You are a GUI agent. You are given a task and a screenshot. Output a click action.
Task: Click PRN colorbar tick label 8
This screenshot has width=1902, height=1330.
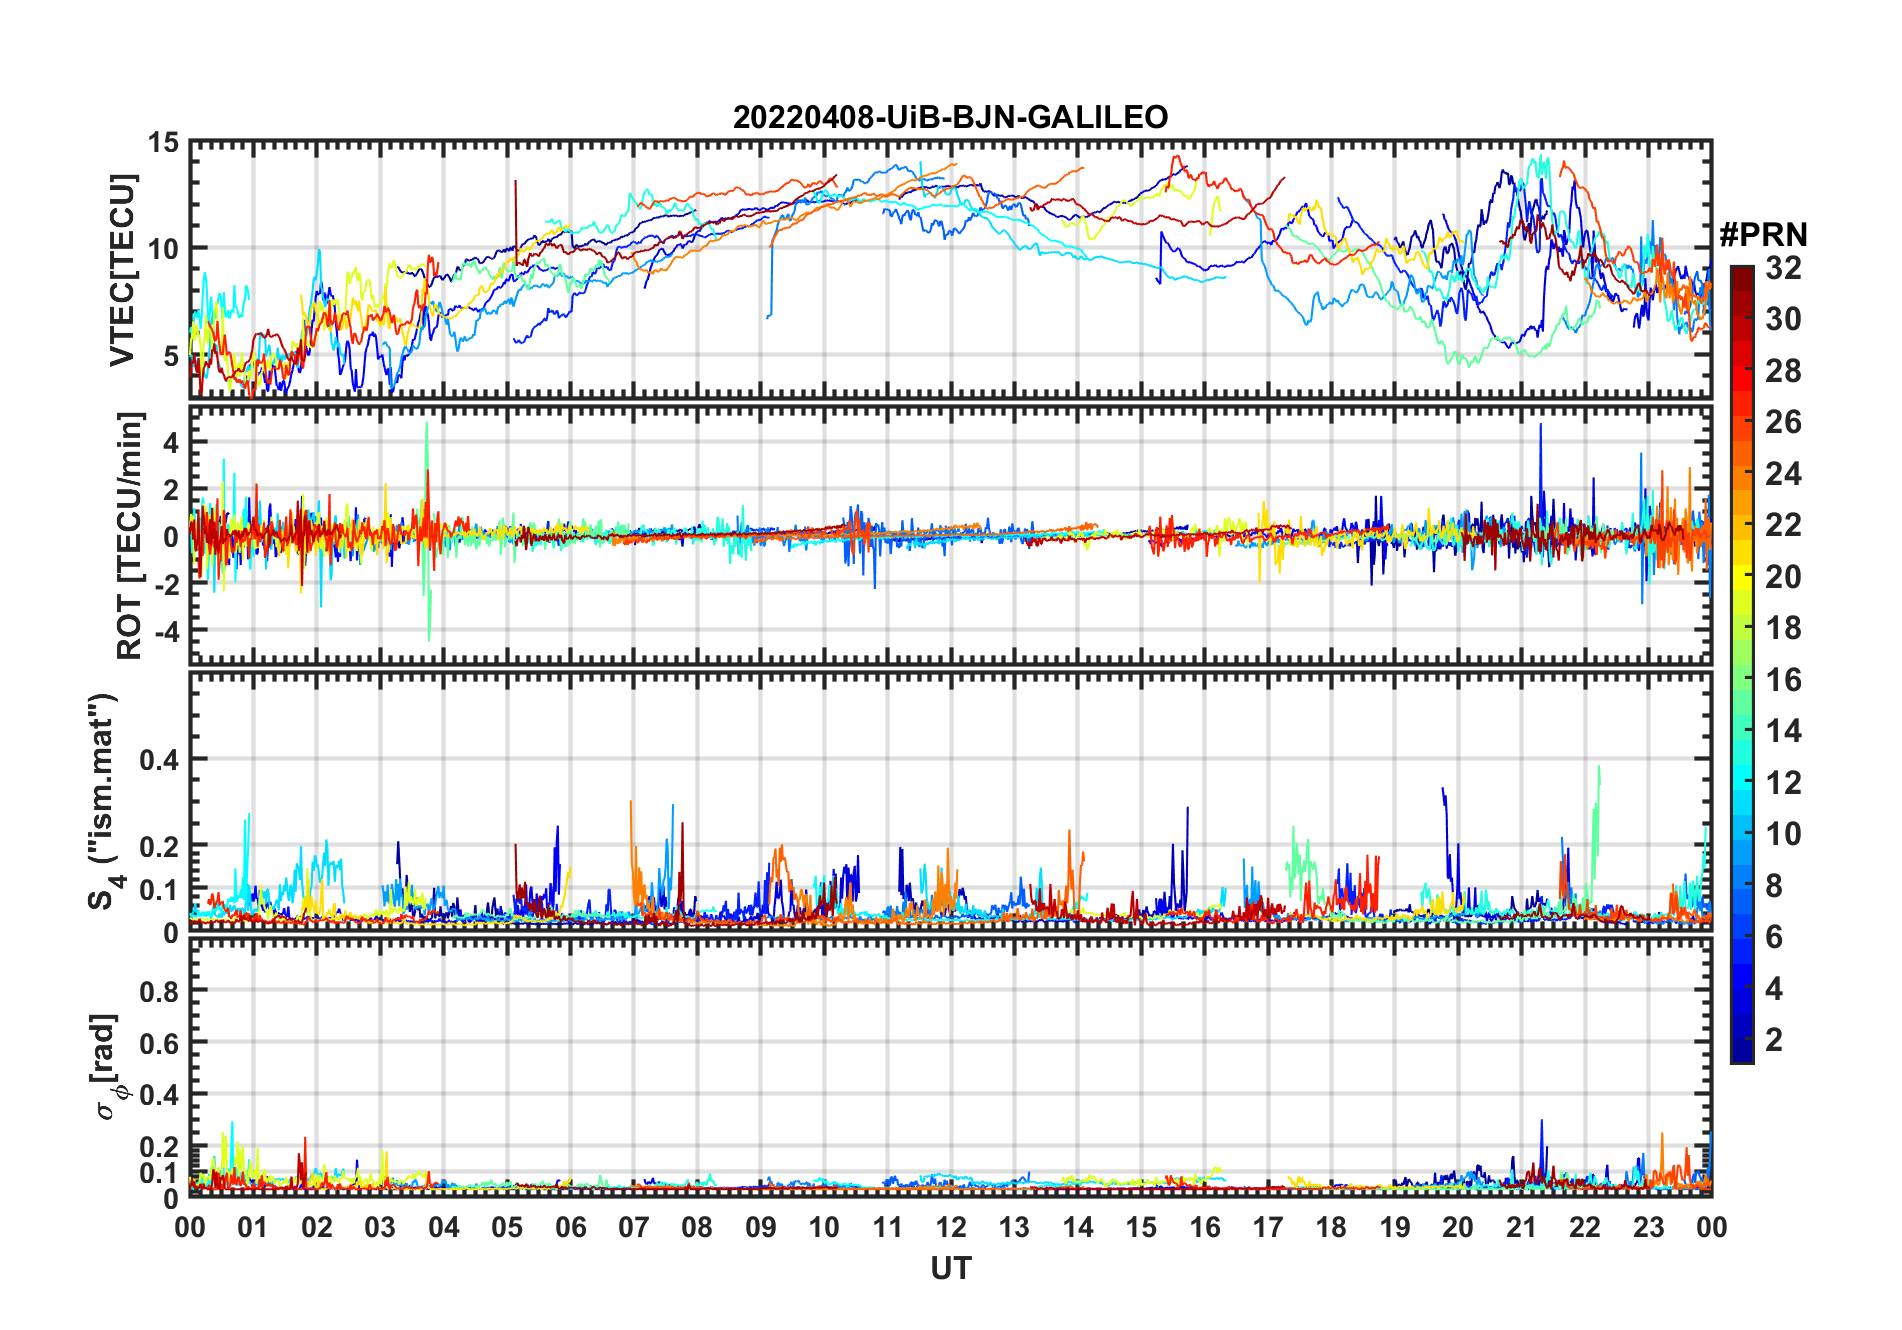click(x=1774, y=886)
